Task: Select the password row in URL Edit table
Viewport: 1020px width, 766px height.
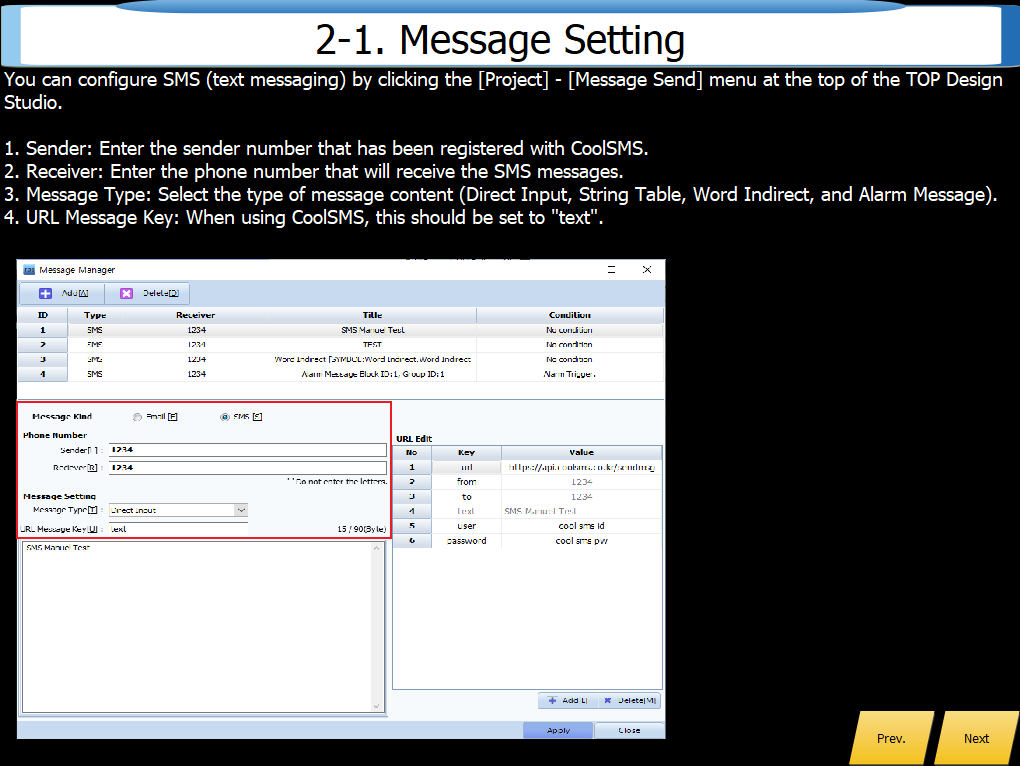Action: [526, 541]
